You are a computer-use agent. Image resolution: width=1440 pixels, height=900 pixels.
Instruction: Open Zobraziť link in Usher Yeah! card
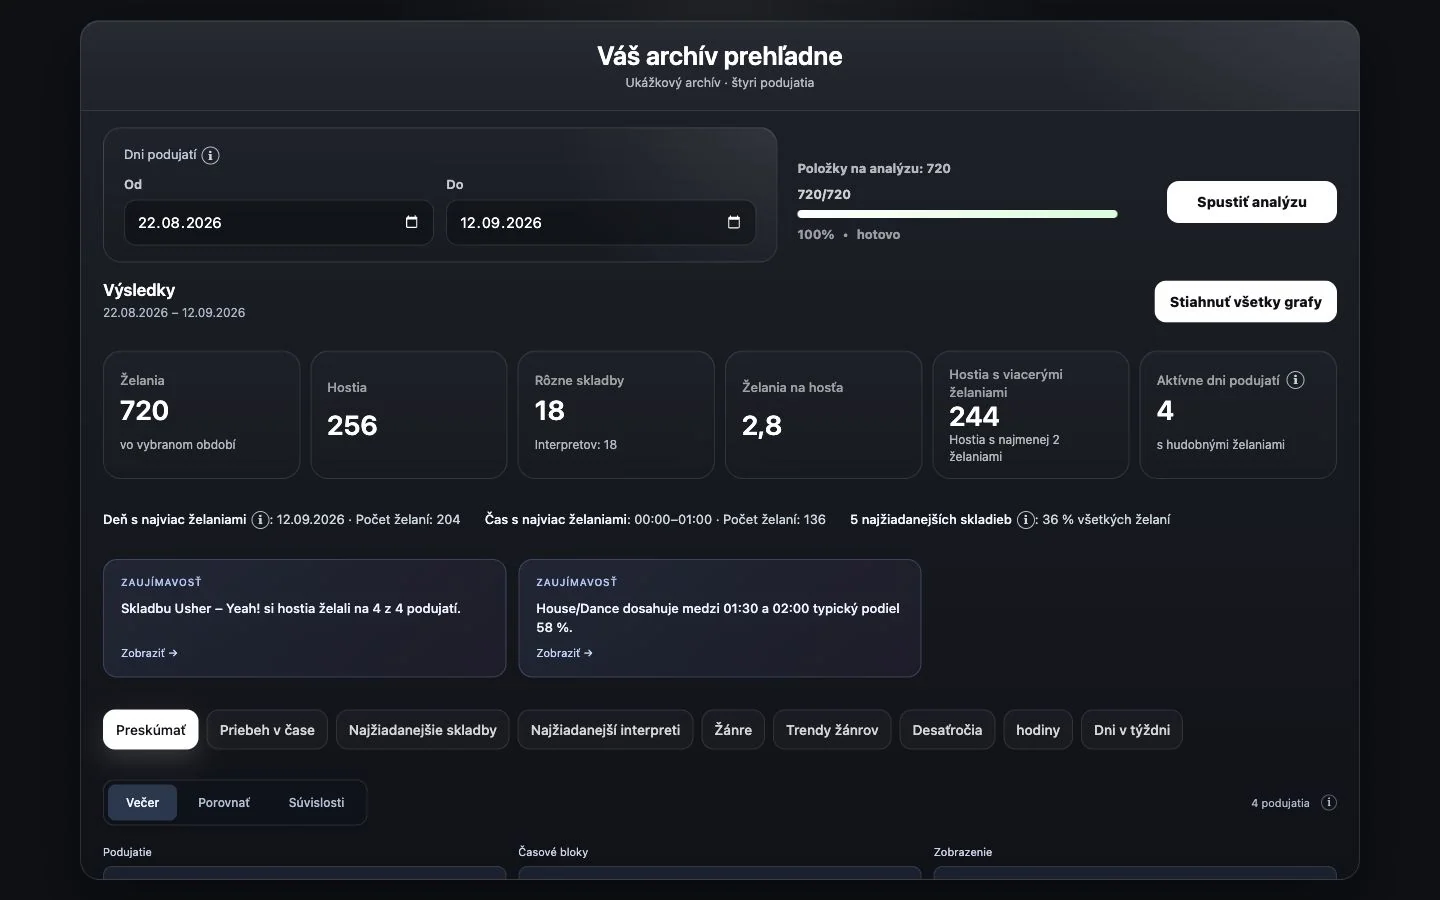coord(149,653)
